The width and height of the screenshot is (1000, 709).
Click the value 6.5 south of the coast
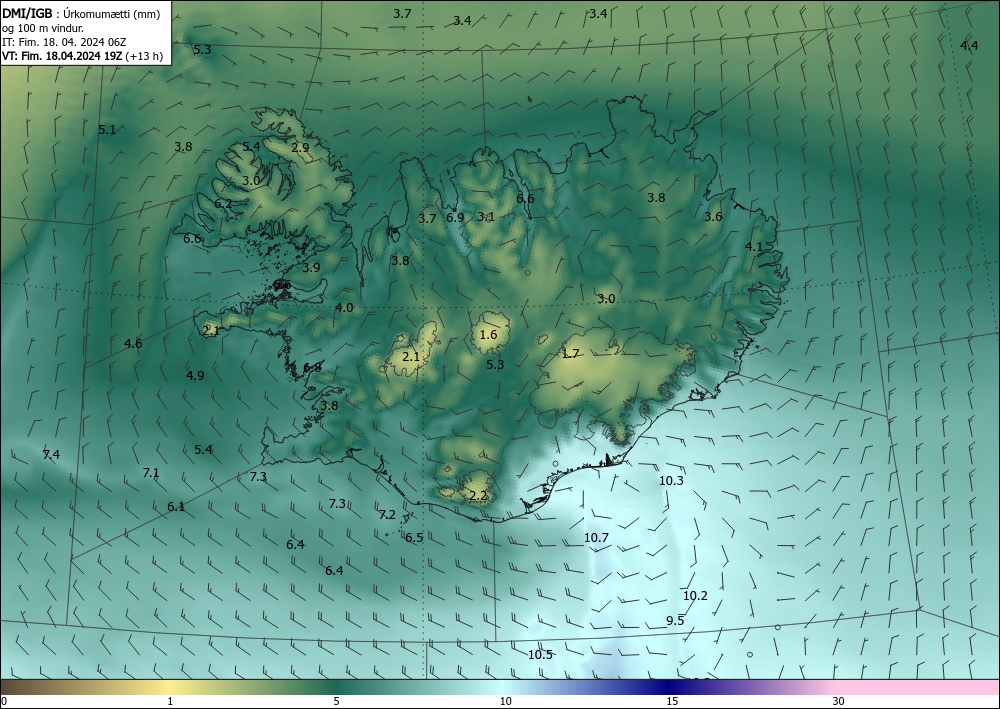point(414,538)
